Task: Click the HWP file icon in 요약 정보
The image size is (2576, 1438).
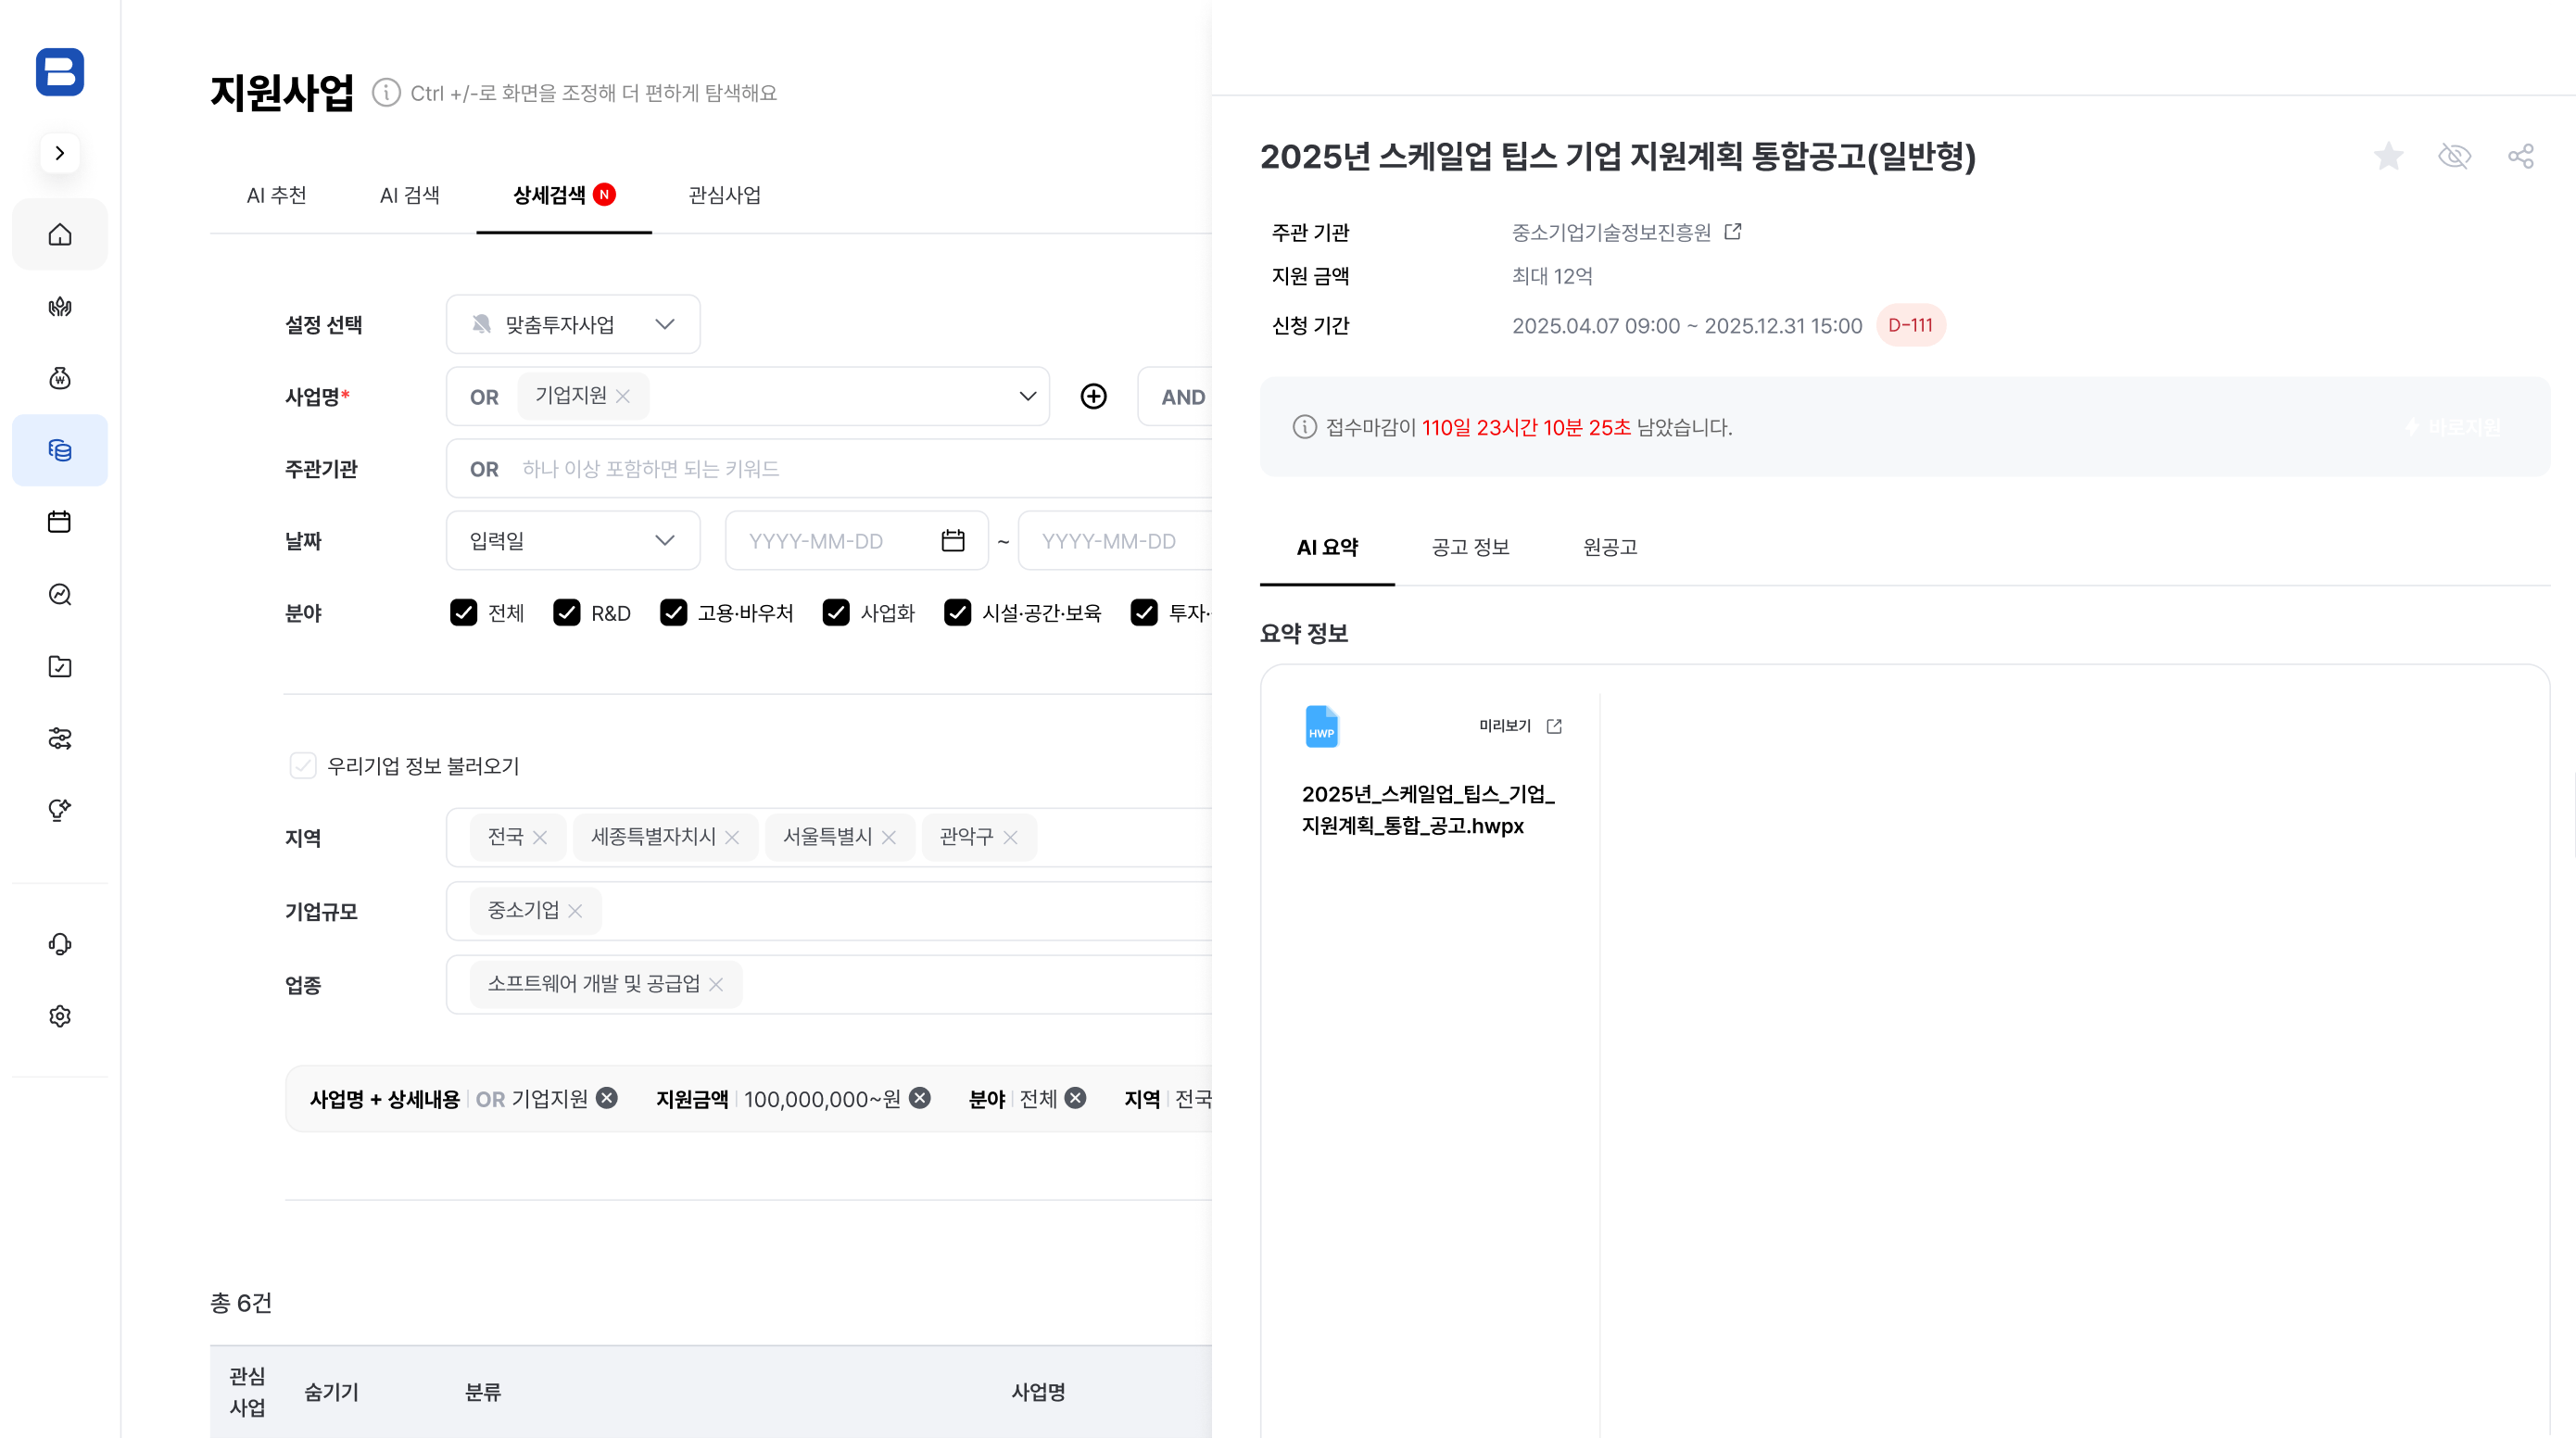Action: click(x=1322, y=725)
